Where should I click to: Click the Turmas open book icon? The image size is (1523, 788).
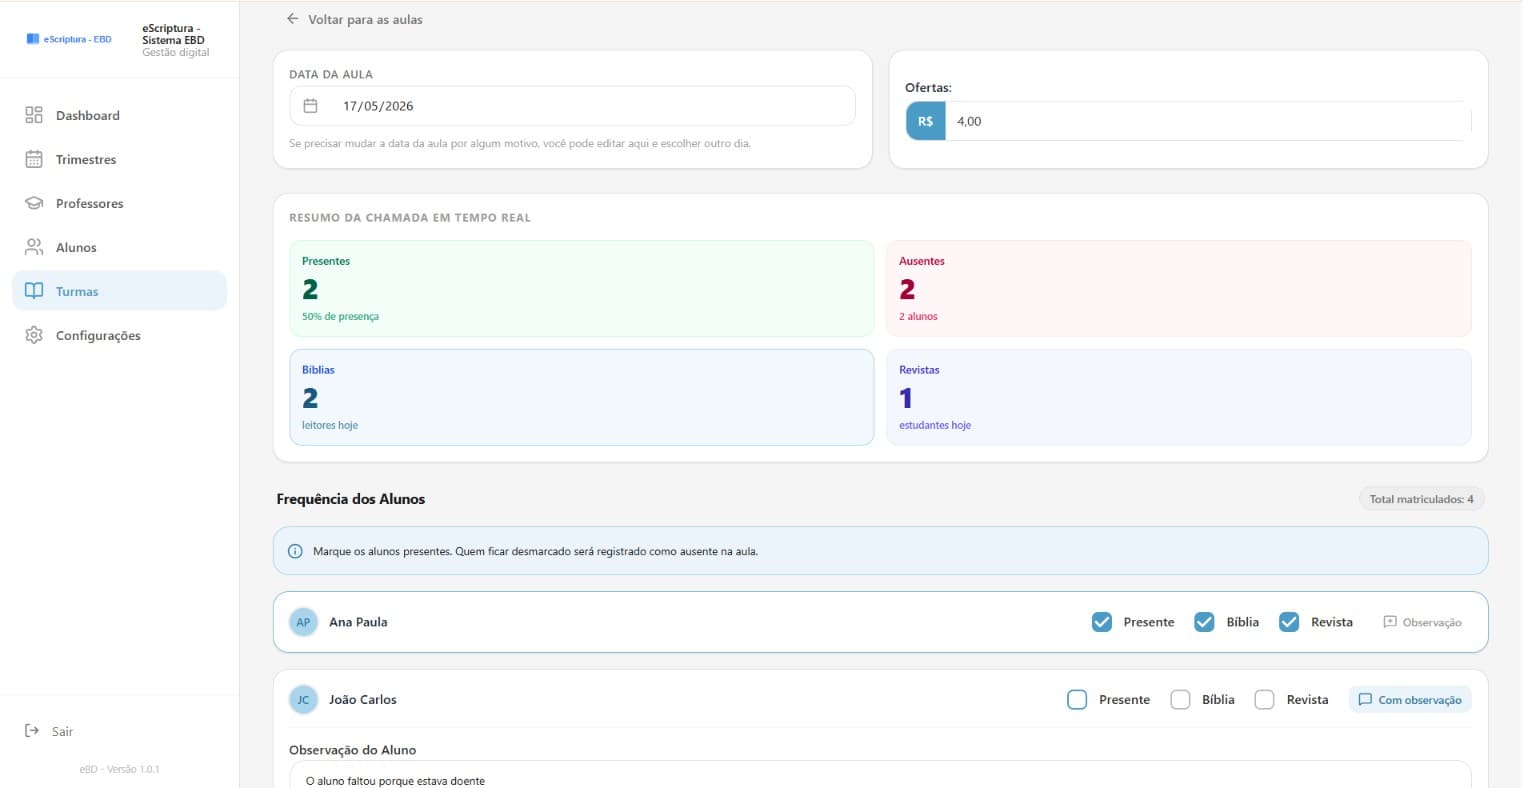34,291
